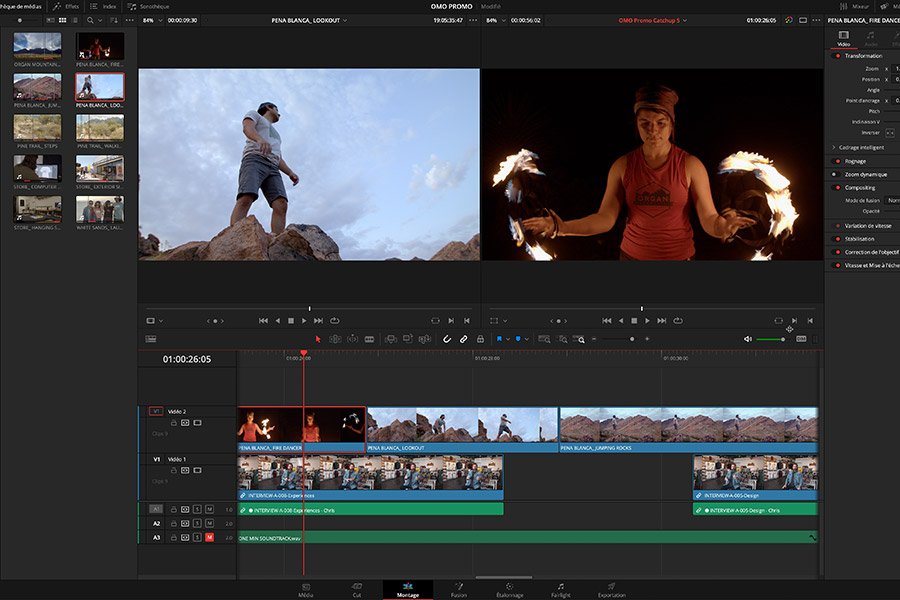Viewport: 900px width, 600px height.
Task: Switch to the Fairlight page
Action: coord(560,590)
